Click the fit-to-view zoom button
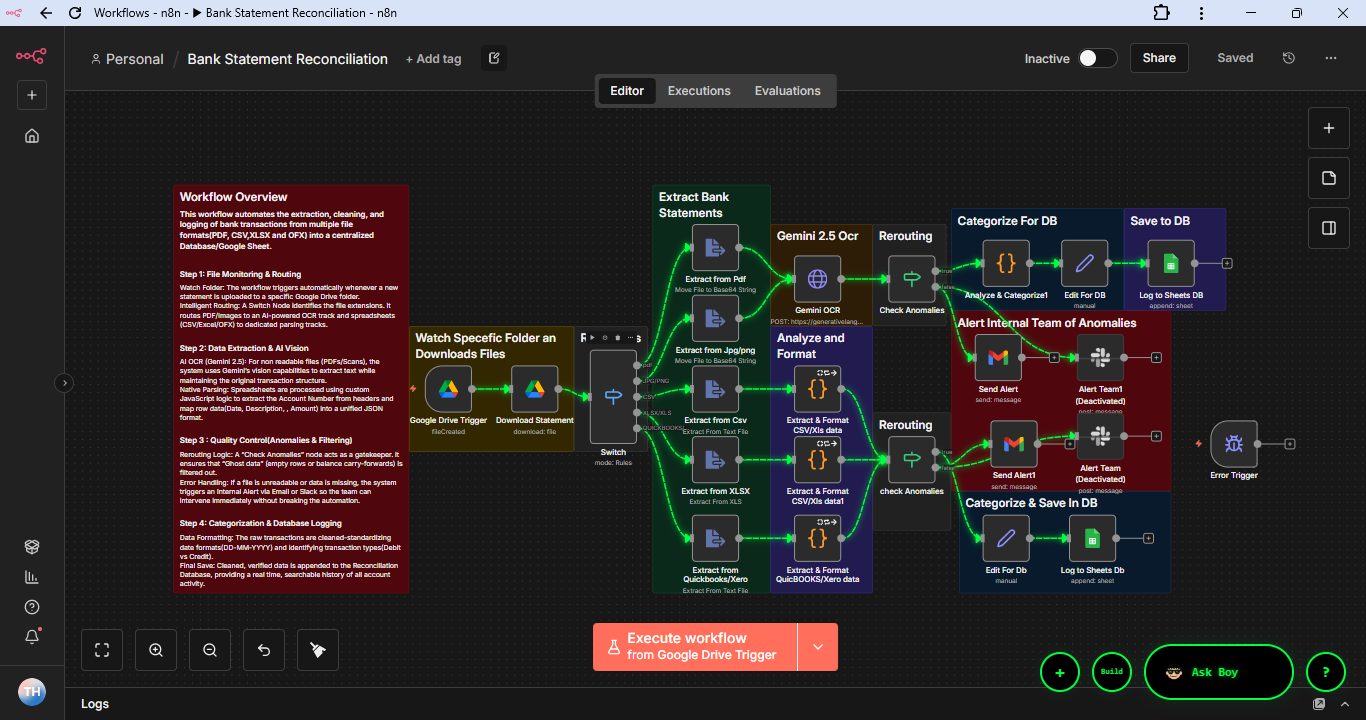Image resolution: width=1366 pixels, height=720 pixels. 102,650
